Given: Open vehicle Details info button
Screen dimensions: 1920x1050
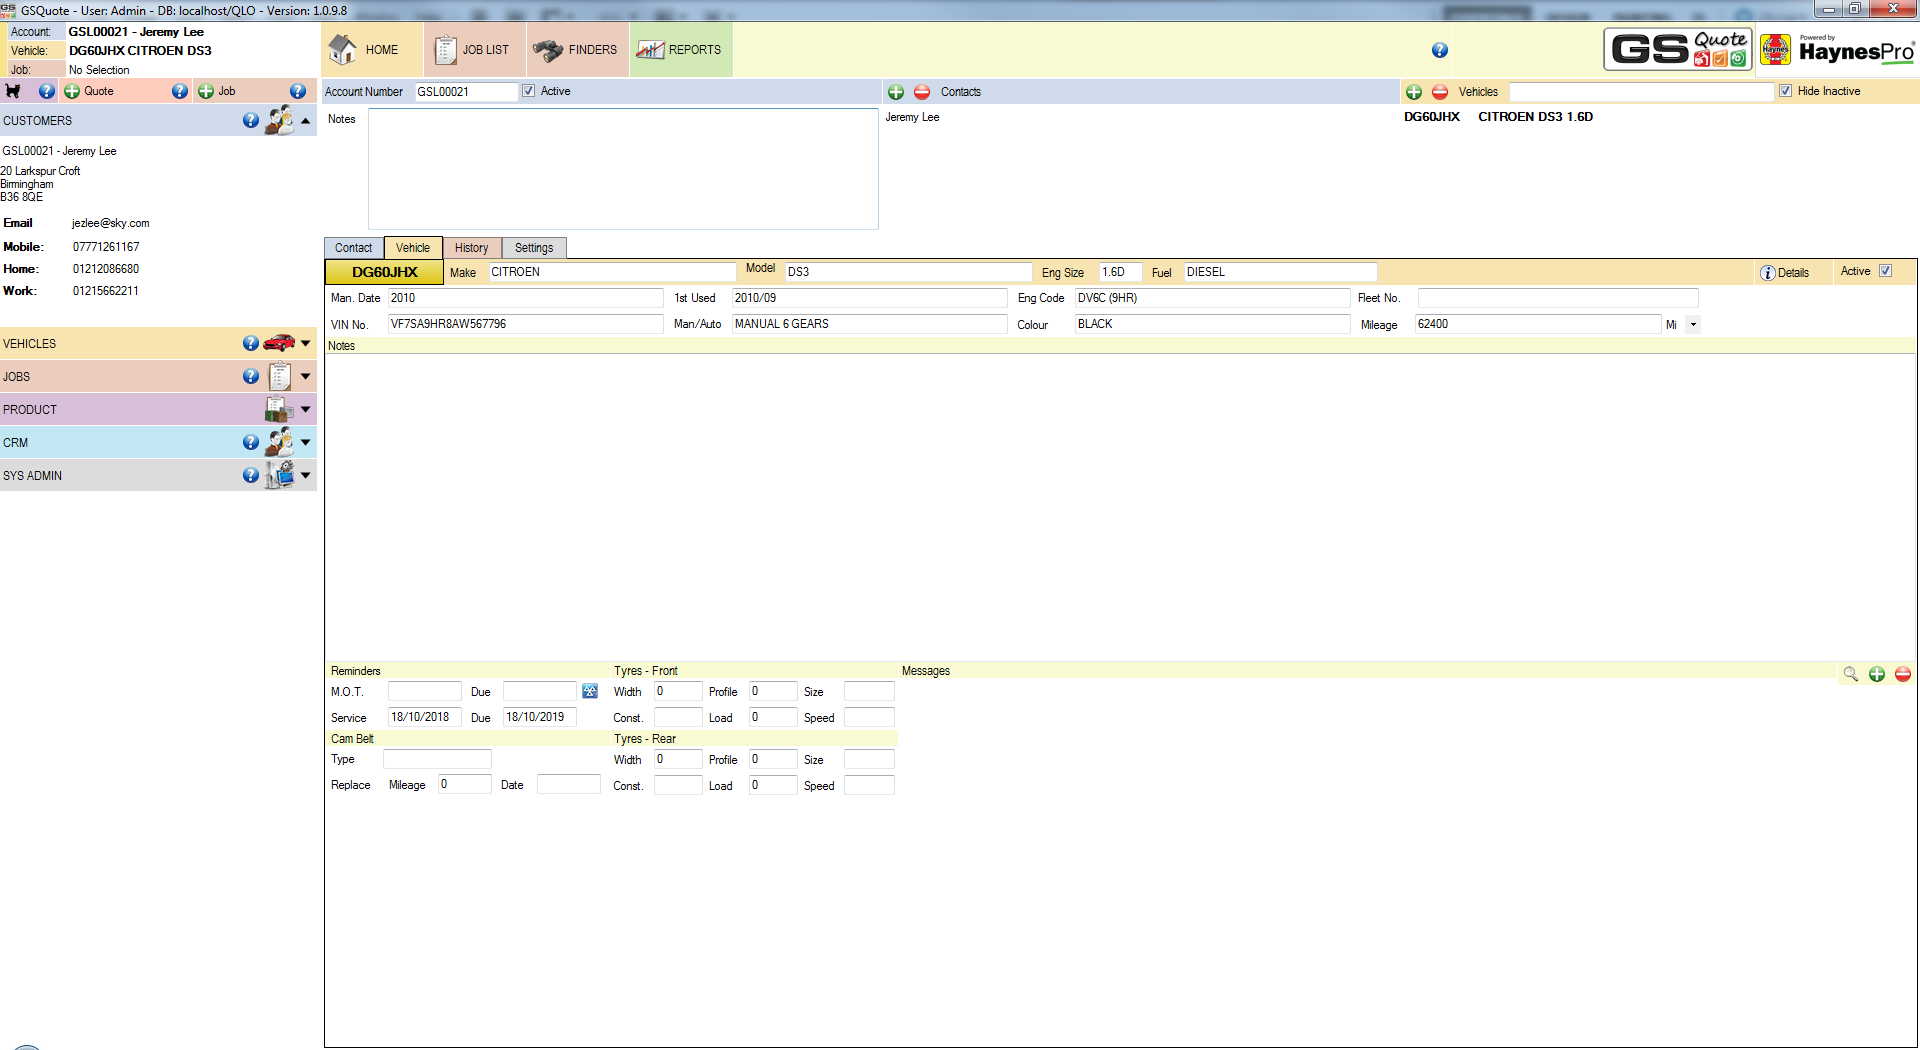Looking at the screenshot, I should tap(1785, 273).
